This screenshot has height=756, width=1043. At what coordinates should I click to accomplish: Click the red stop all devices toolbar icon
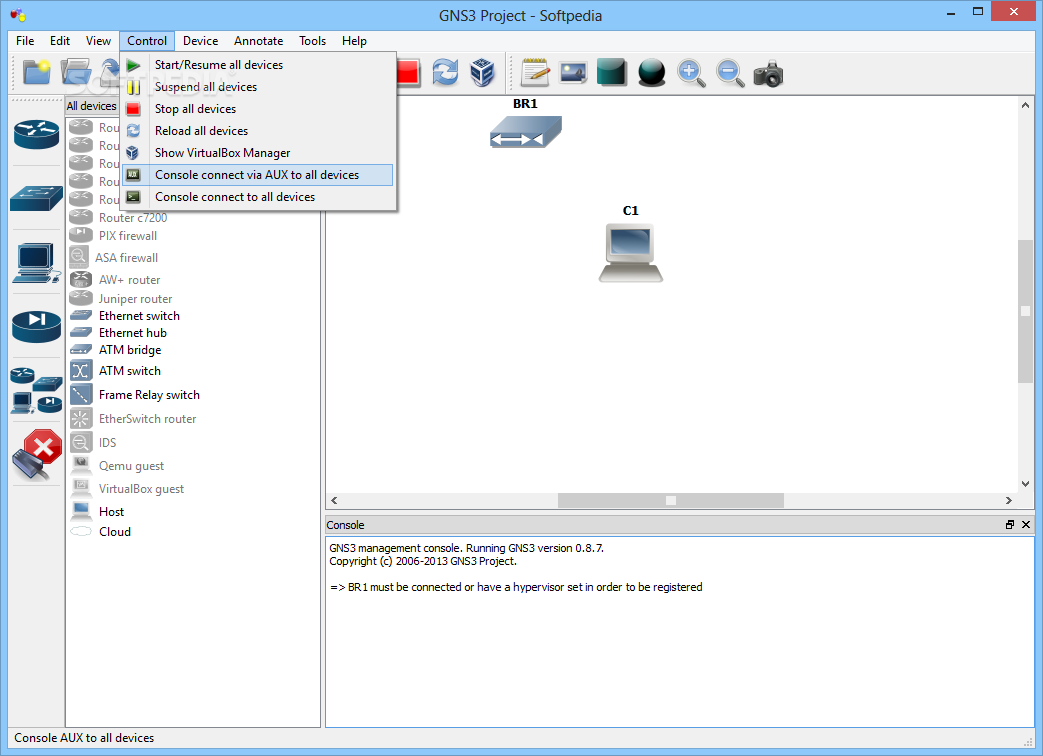[408, 72]
